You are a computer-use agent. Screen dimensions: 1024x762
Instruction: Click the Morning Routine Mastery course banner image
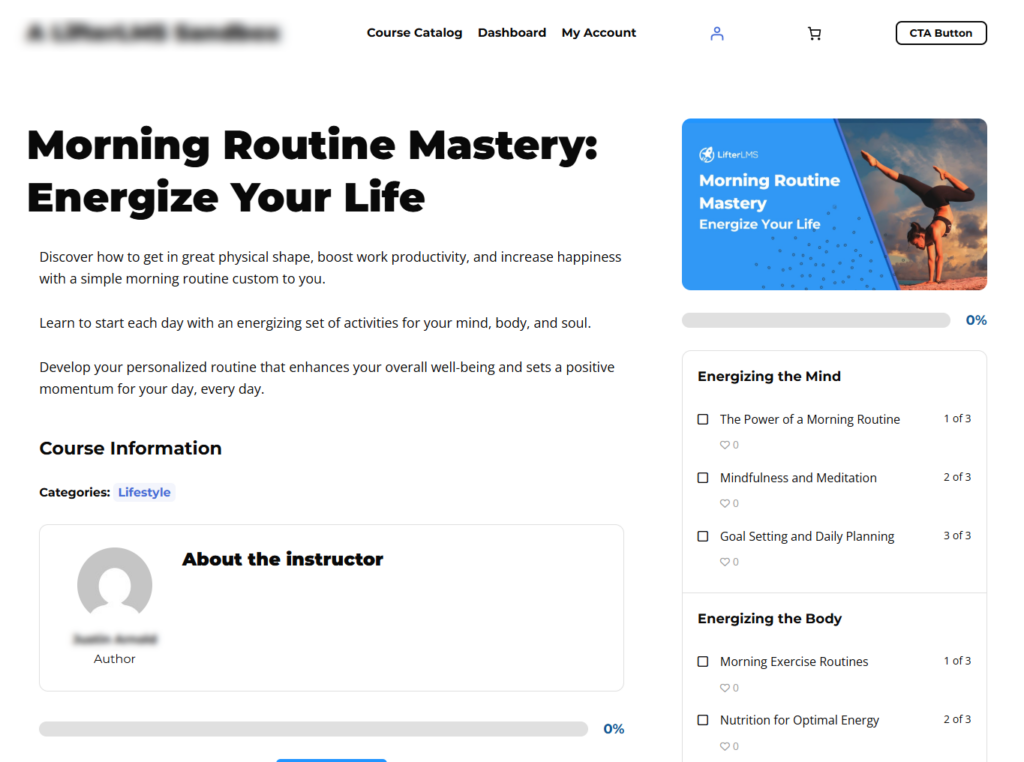pos(834,204)
